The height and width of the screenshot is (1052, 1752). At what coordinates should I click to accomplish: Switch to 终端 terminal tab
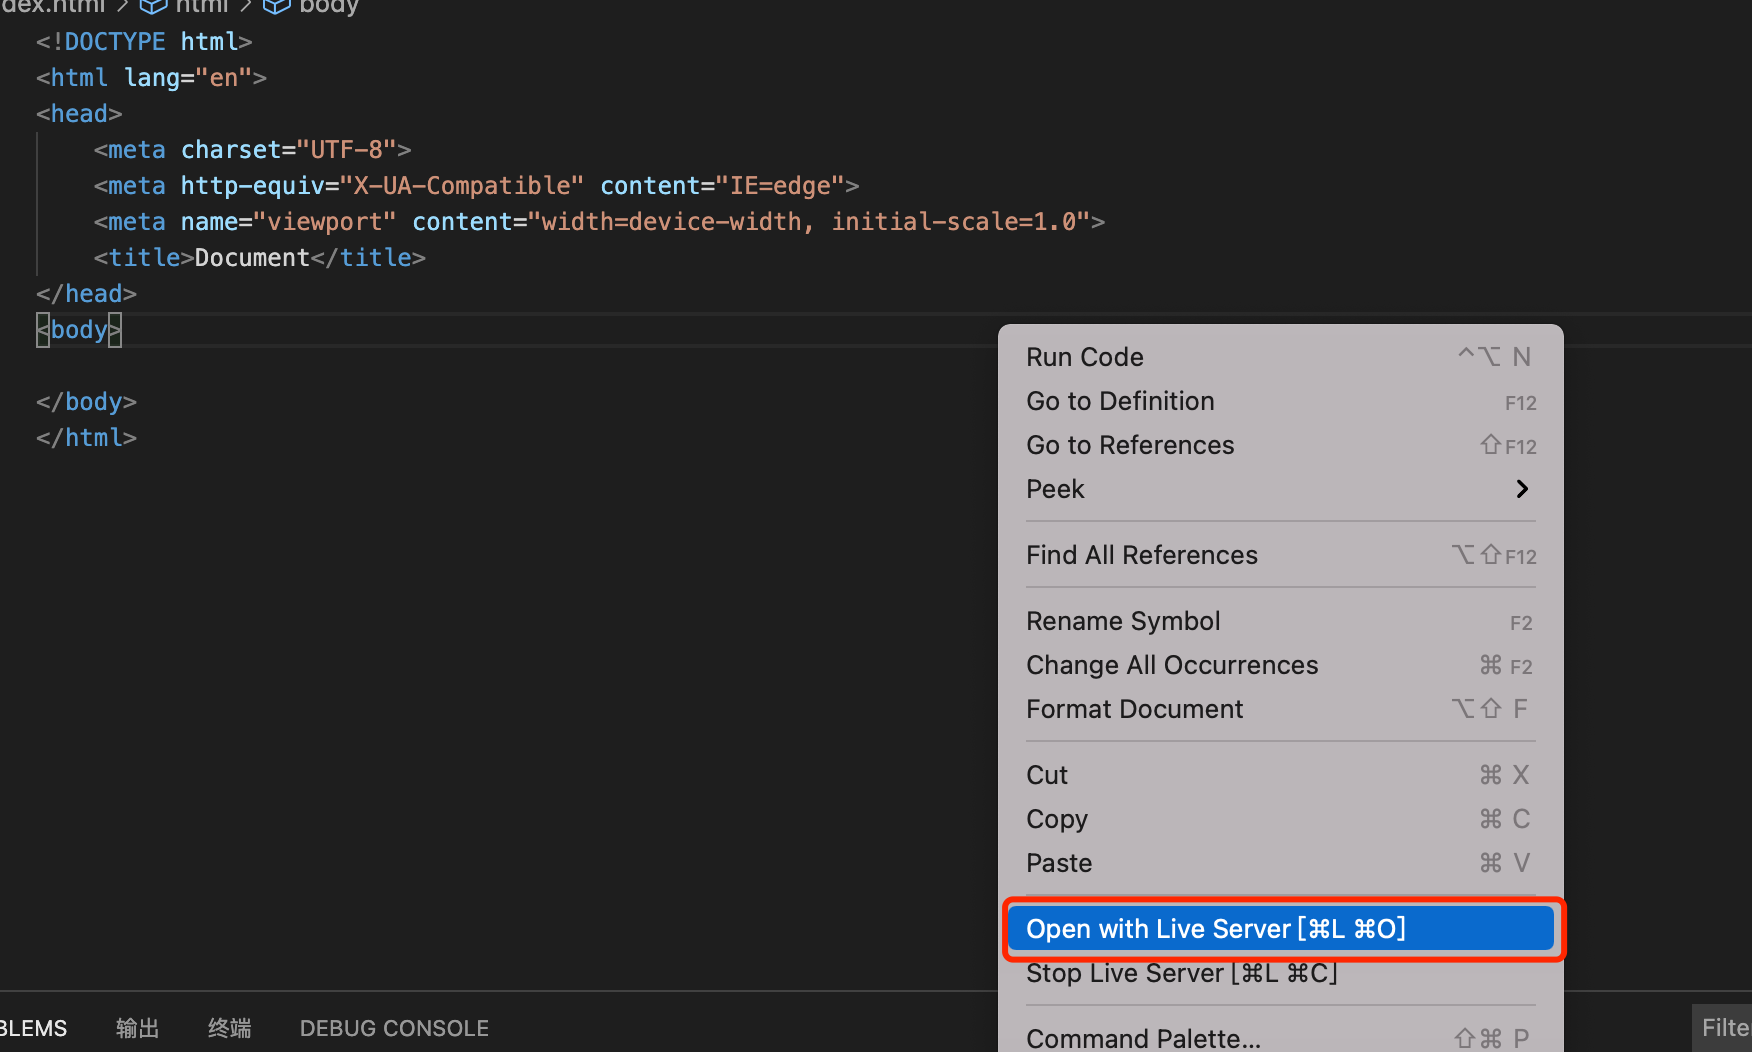tap(229, 1028)
